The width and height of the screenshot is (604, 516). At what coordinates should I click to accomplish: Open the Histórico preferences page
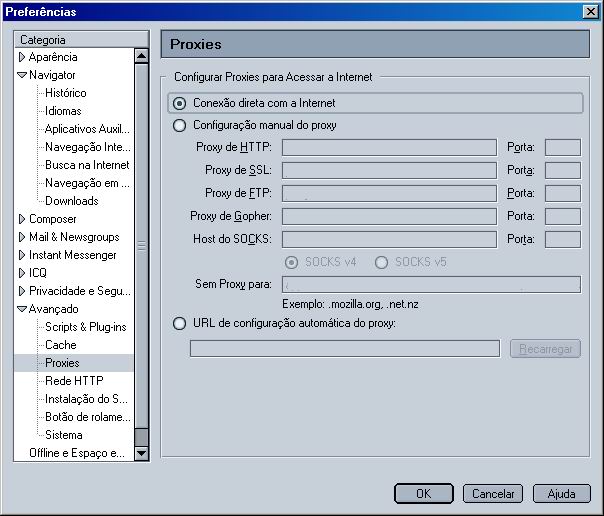(65, 93)
